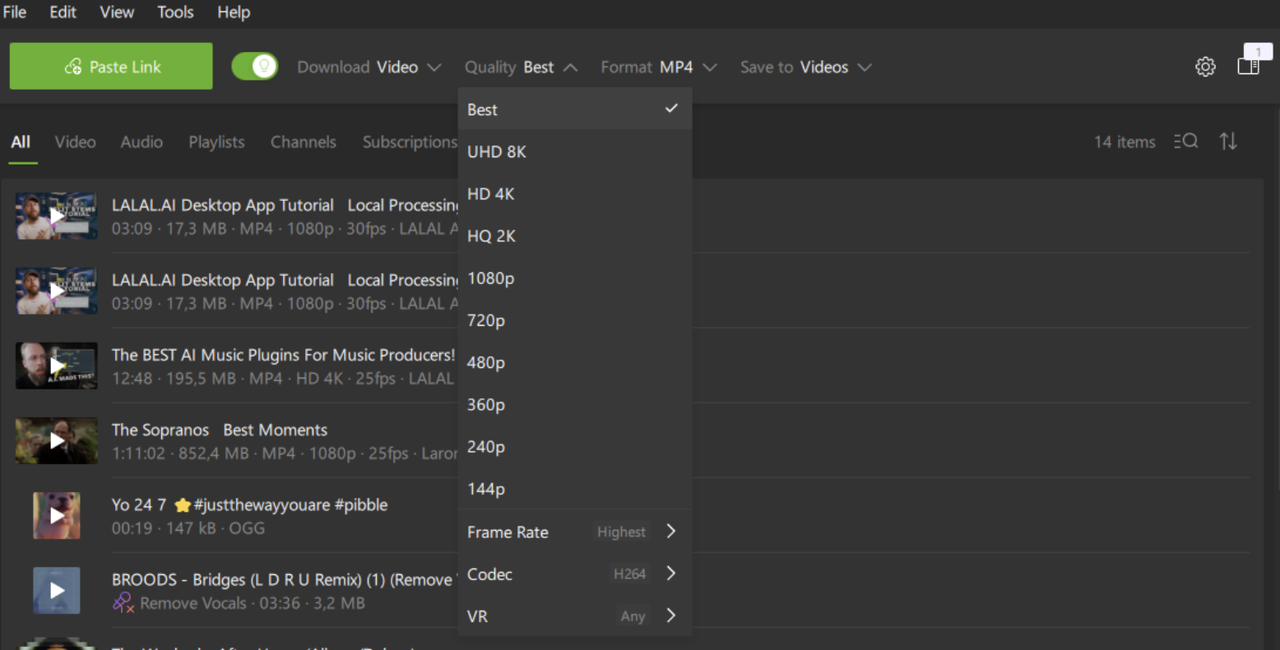
Task: Toggle the green smart mode switch
Action: click(255, 67)
